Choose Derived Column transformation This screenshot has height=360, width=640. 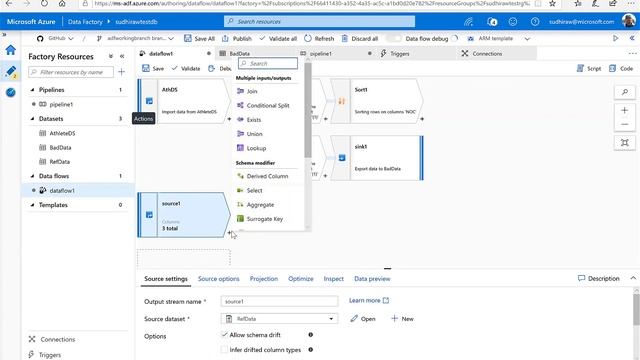click(x=267, y=176)
